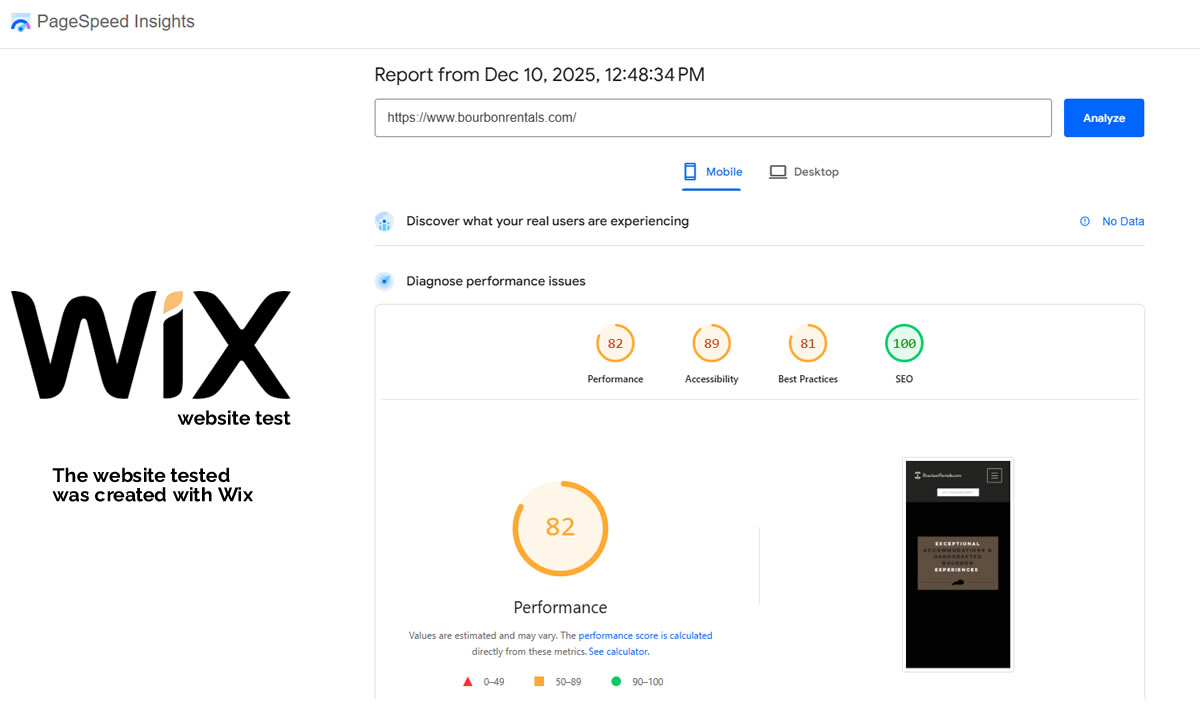Click the diagnose performance issues icon
Screen dimensions: 1200x708
click(x=384, y=281)
